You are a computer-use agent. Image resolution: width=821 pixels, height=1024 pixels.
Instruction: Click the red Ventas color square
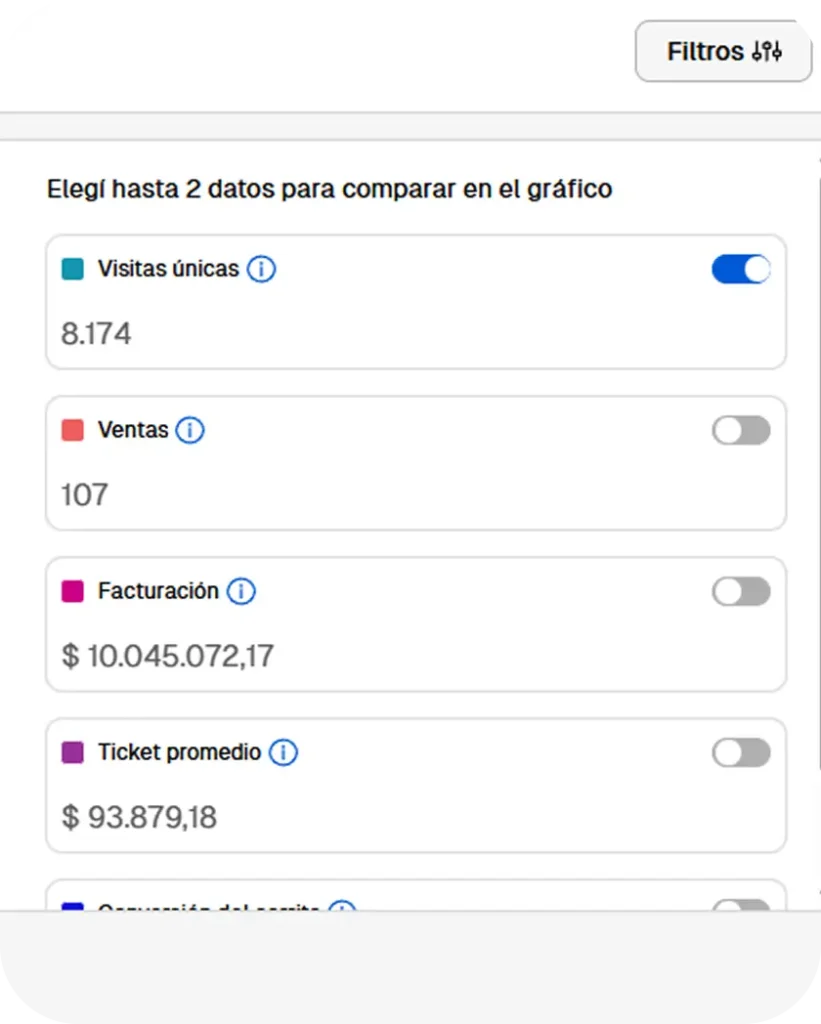(73, 430)
